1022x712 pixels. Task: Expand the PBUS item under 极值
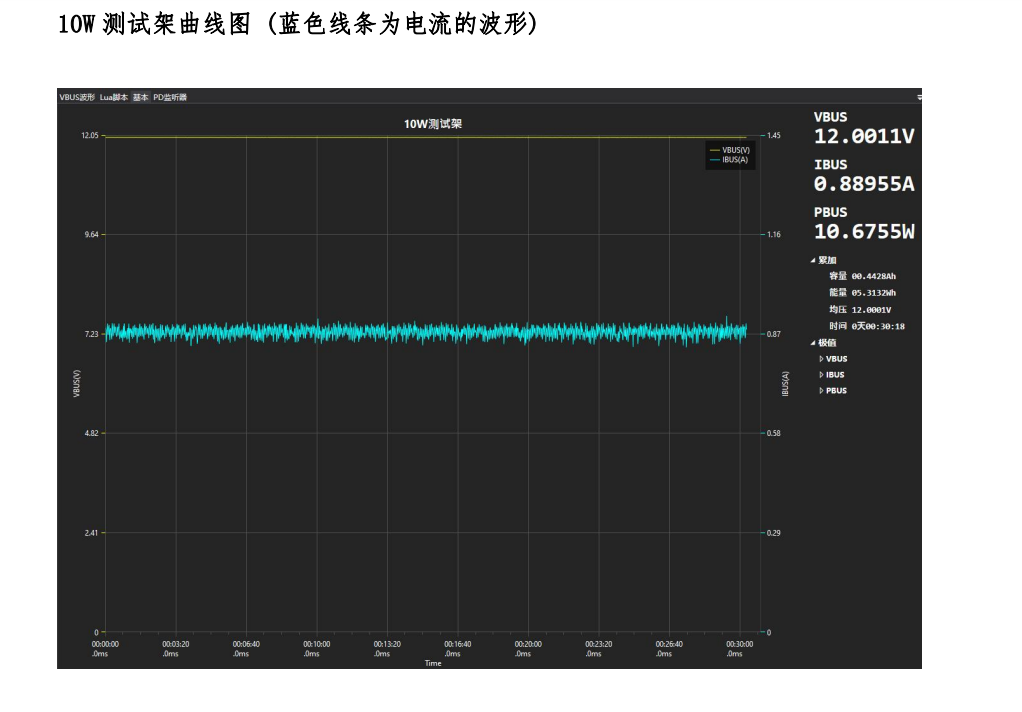click(x=822, y=391)
